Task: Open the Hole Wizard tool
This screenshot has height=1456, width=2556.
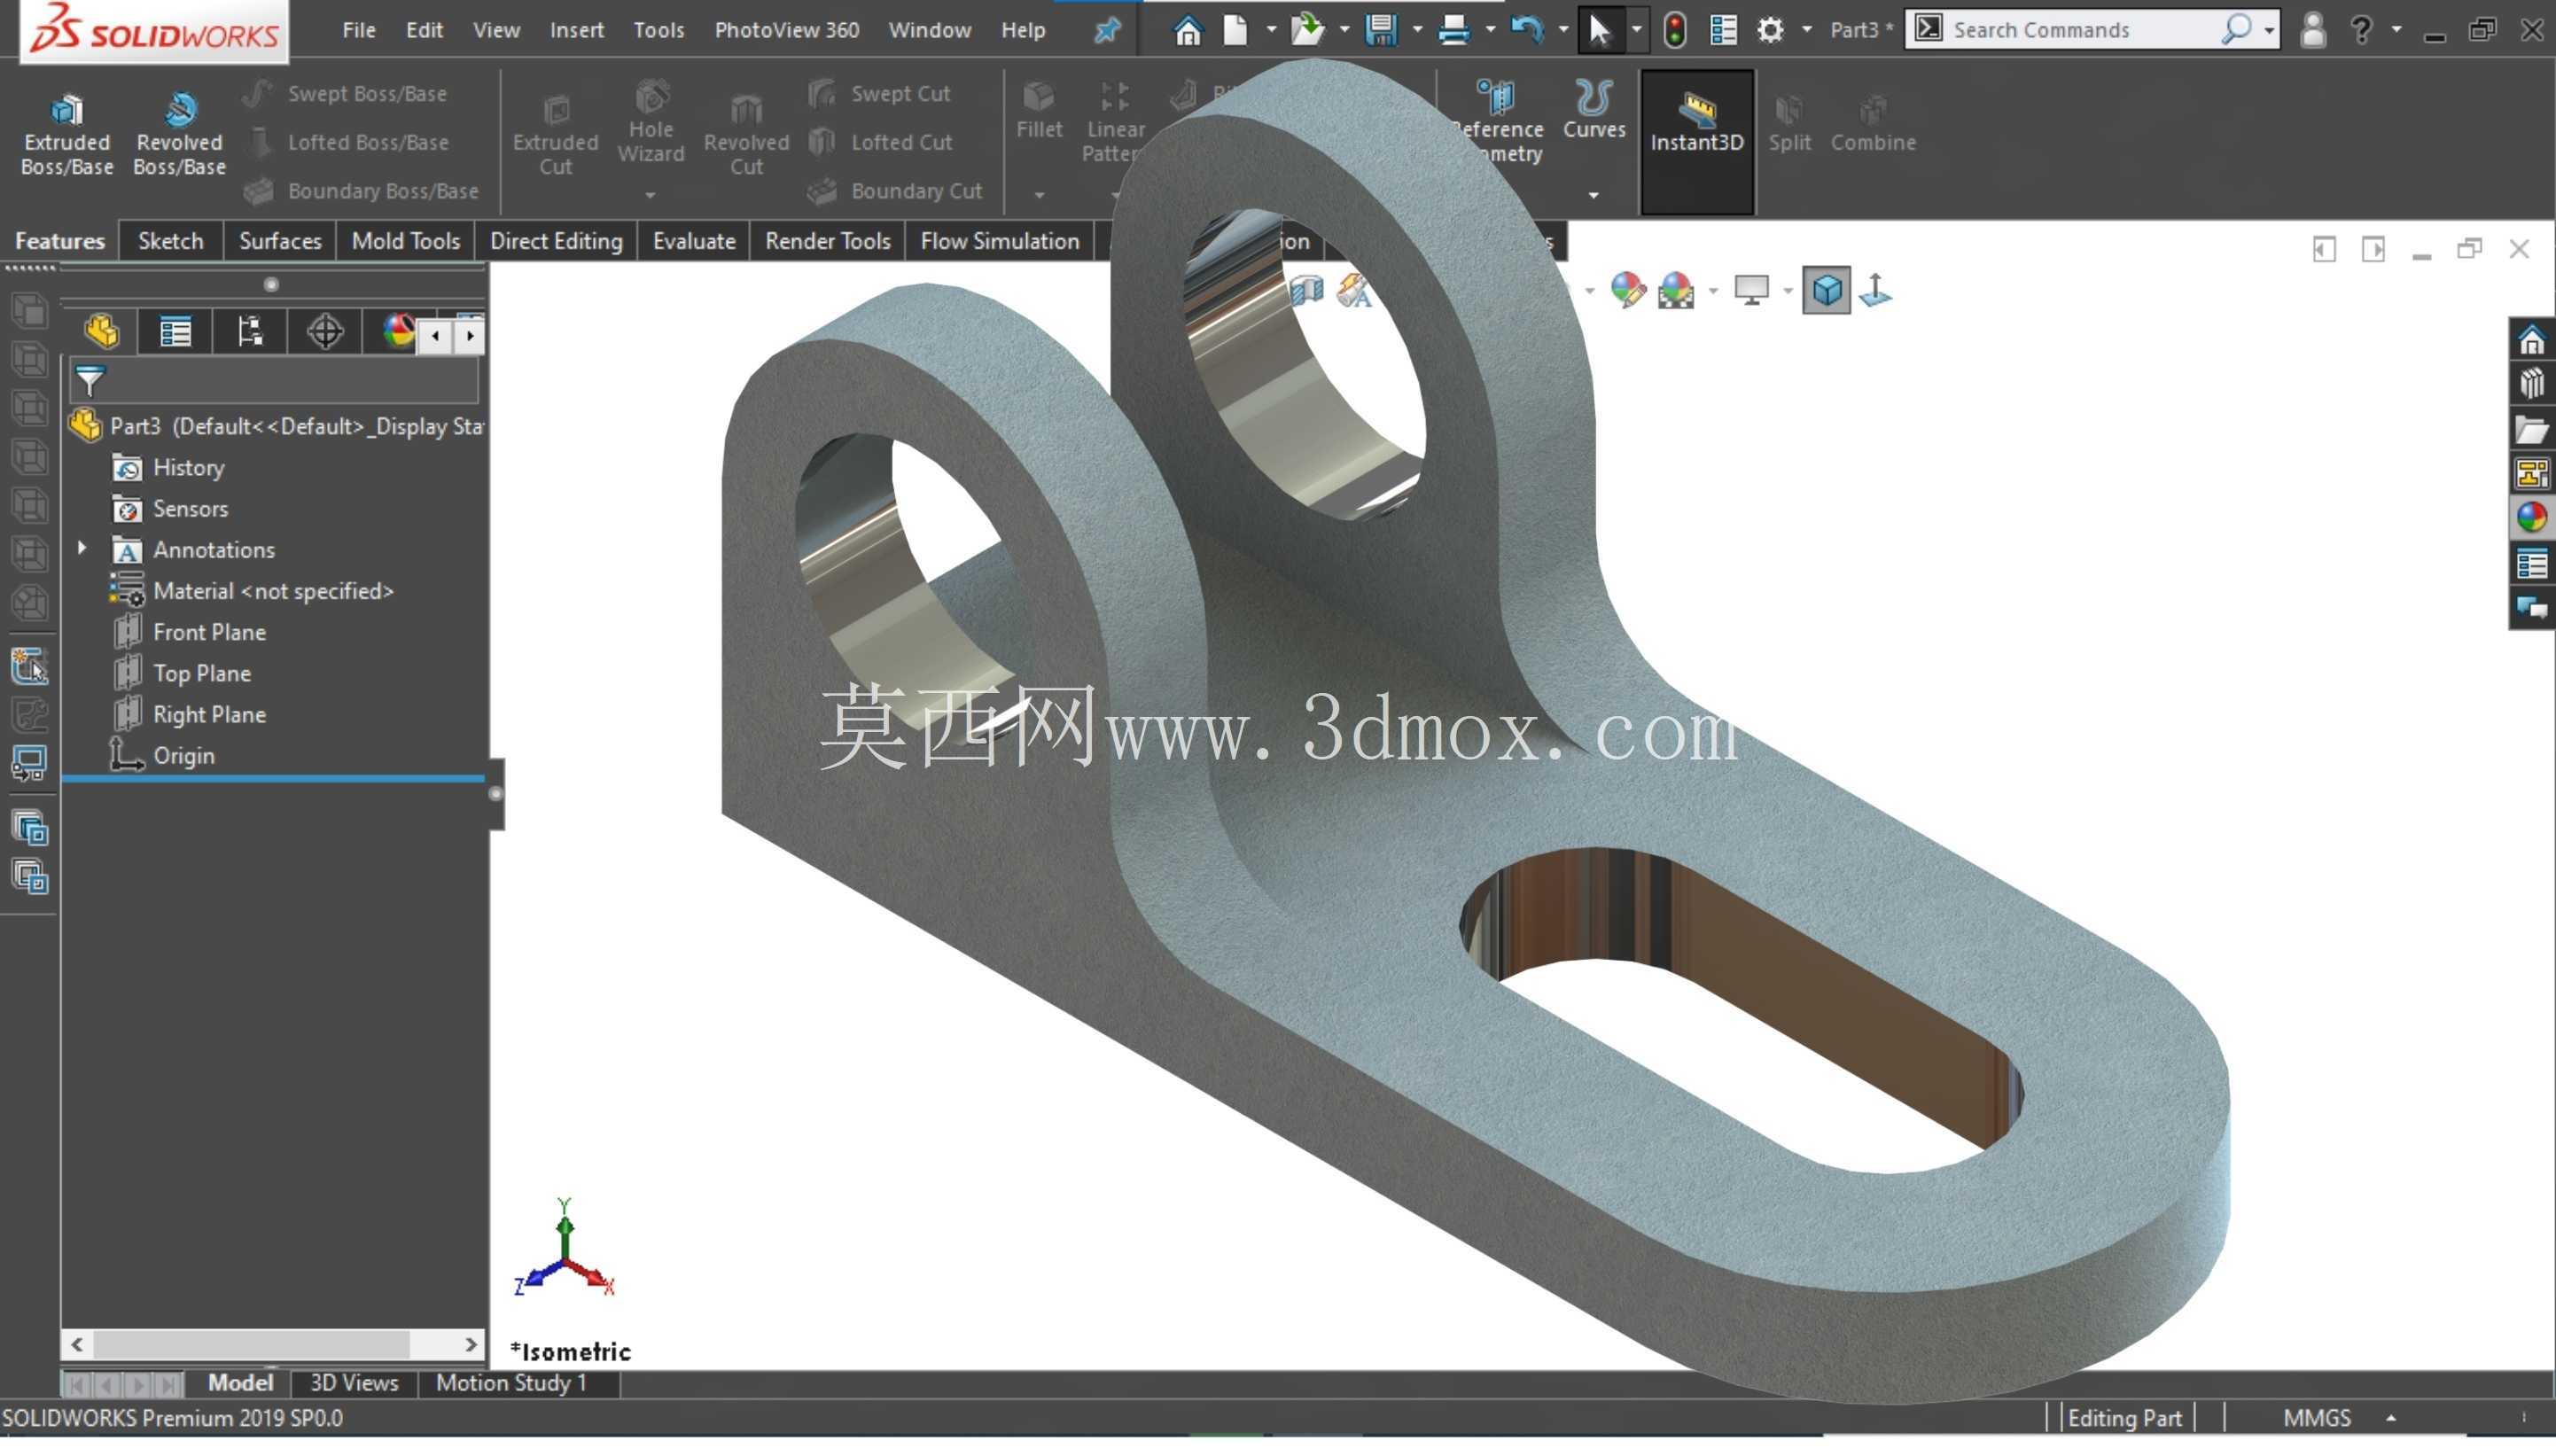Action: tap(650, 122)
